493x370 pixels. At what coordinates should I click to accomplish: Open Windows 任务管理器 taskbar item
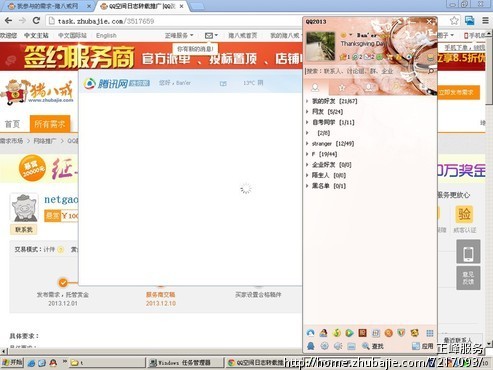click(x=184, y=363)
